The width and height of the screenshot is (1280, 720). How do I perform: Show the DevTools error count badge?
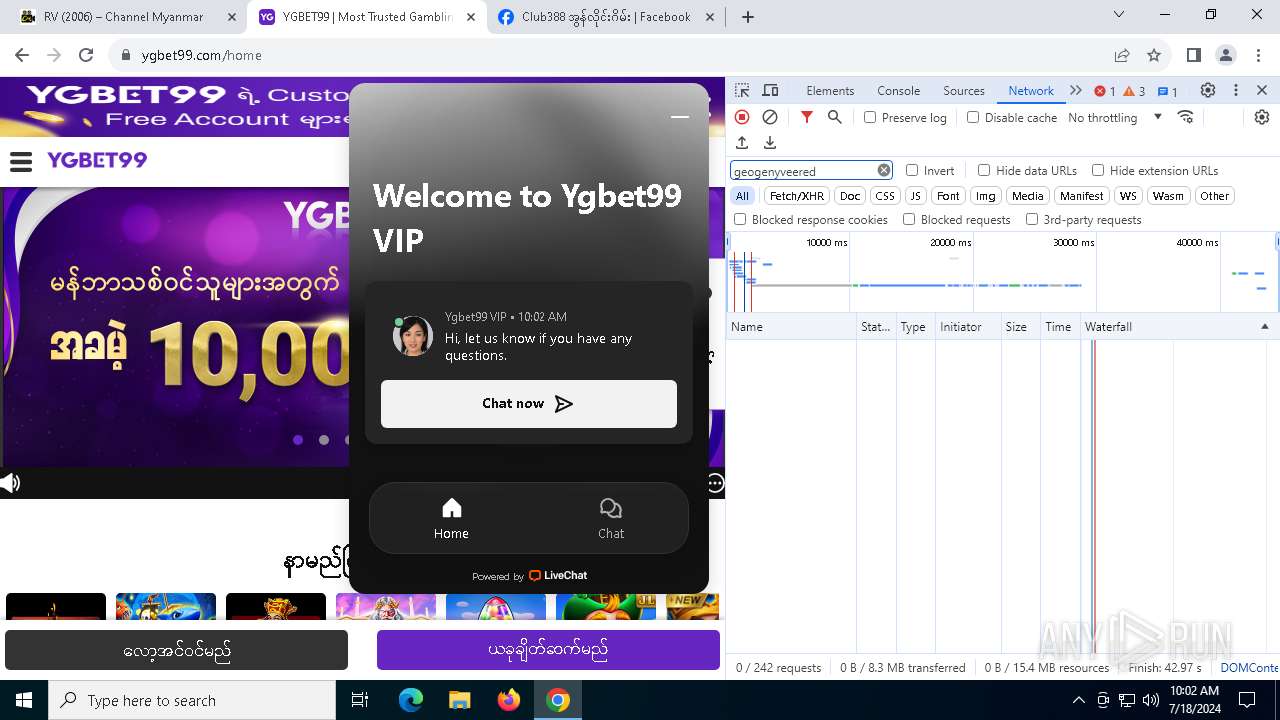click(x=1105, y=91)
